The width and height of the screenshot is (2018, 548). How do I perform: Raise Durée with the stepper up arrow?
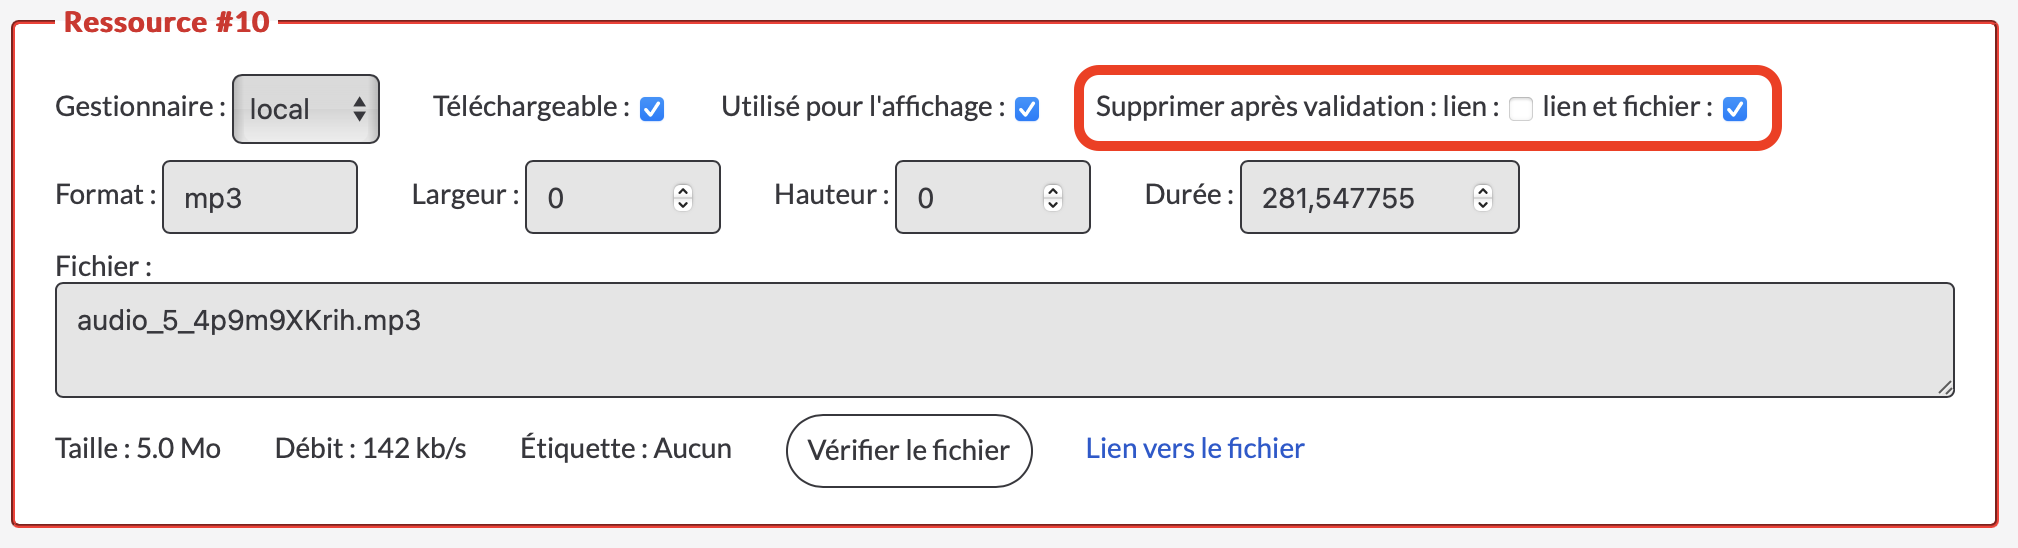coord(1483,190)
